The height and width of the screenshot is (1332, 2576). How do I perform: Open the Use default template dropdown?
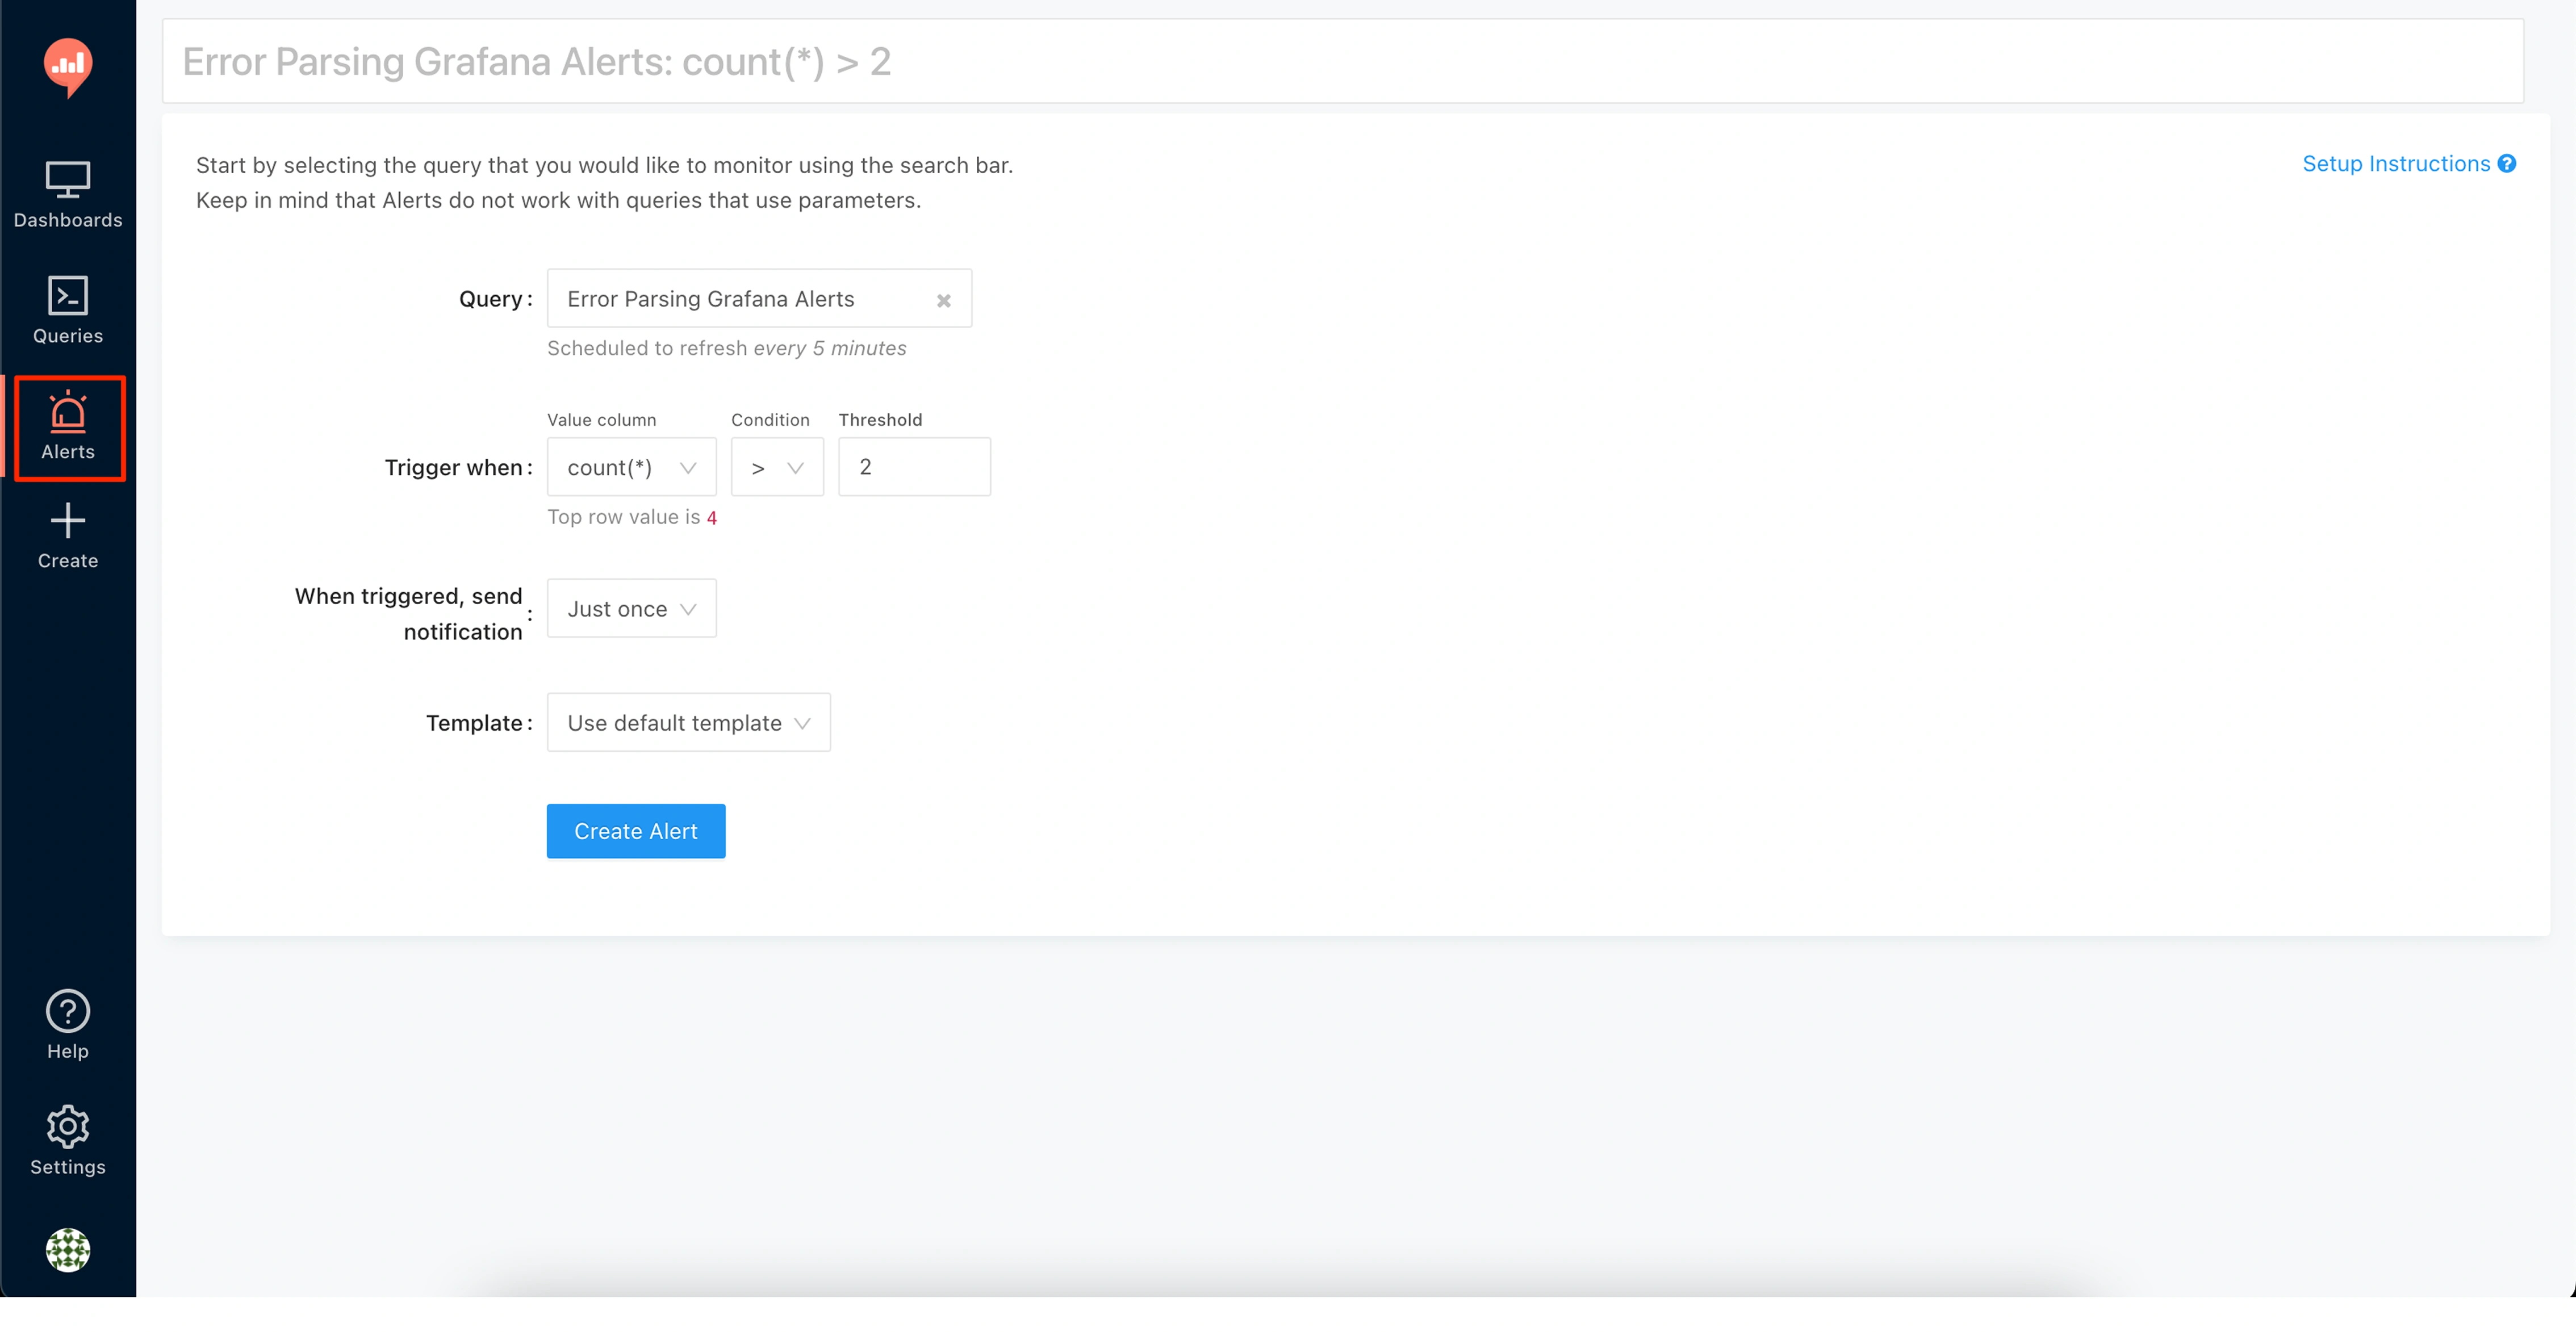(x=688, y=723)
